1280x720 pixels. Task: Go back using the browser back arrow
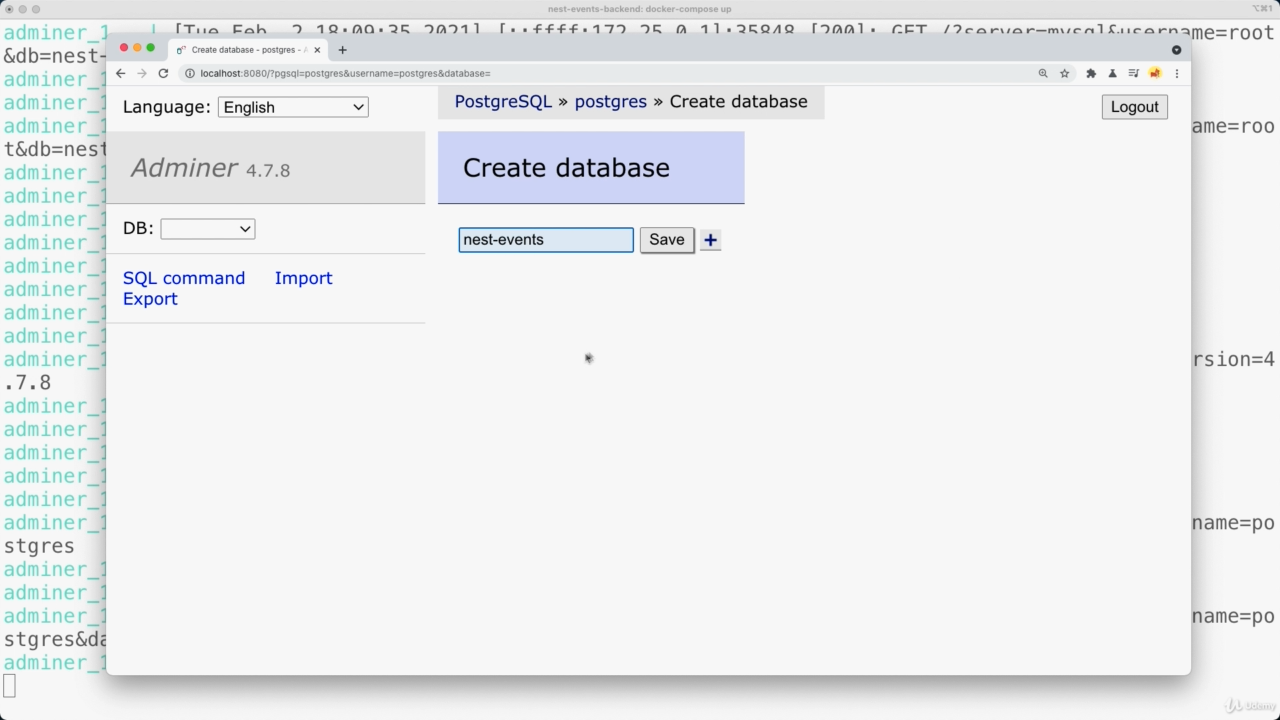point(120,73)
